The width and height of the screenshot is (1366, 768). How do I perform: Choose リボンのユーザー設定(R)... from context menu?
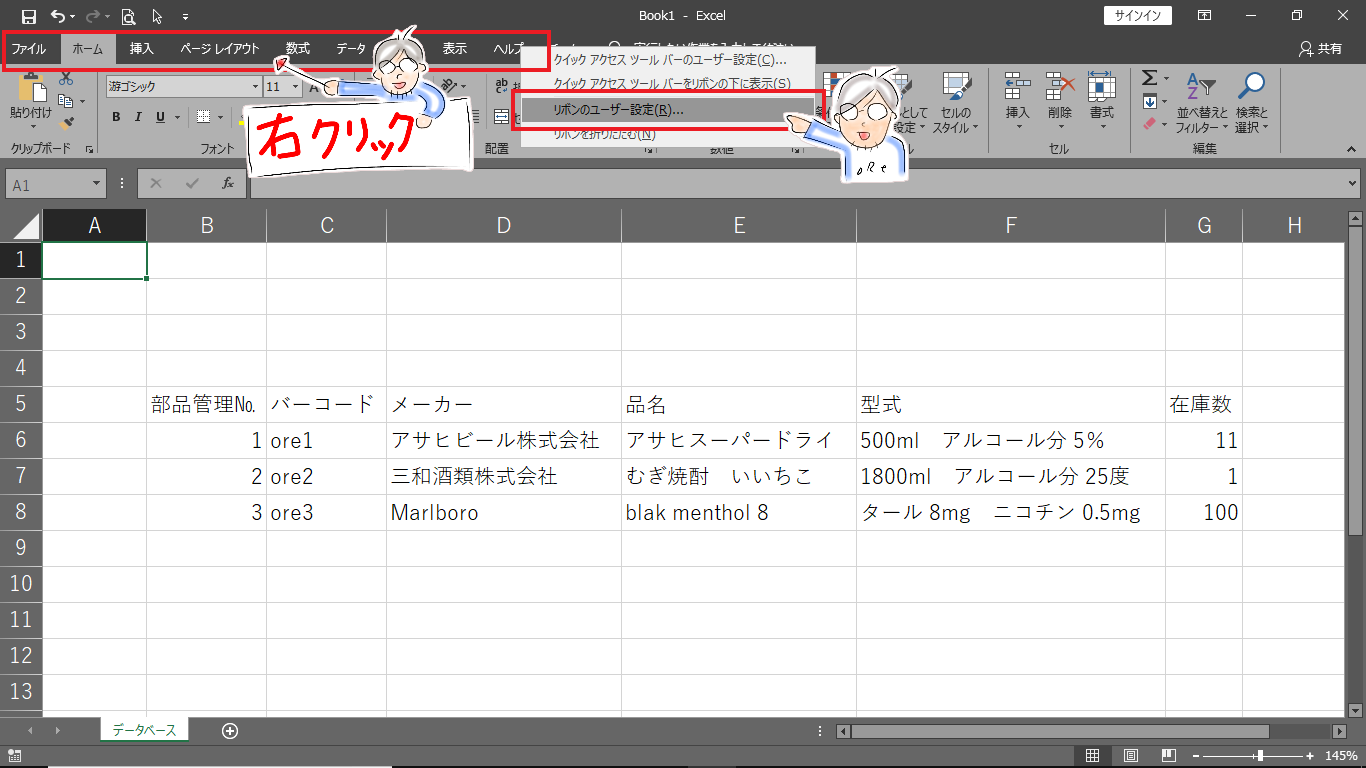pos(668,109)
